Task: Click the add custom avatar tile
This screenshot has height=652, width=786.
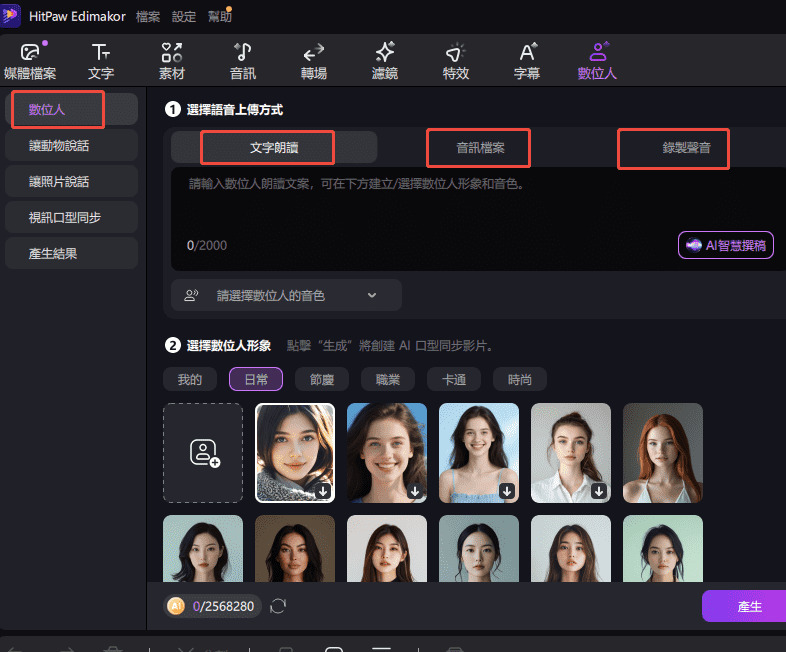Action: click(203, 453)
